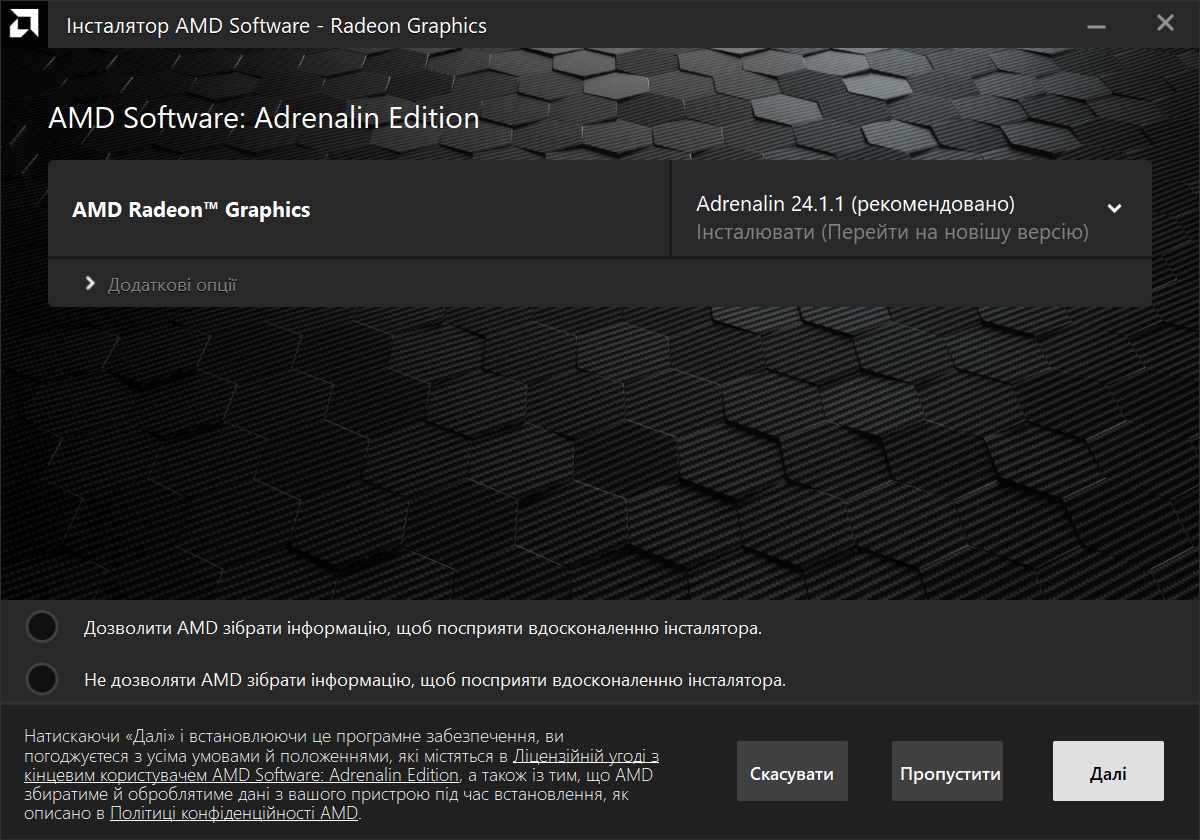Viewport: 1200px width, 840px height.
Task: Allow AMD to collect installer information radio button
Action: tap(42, 628)
